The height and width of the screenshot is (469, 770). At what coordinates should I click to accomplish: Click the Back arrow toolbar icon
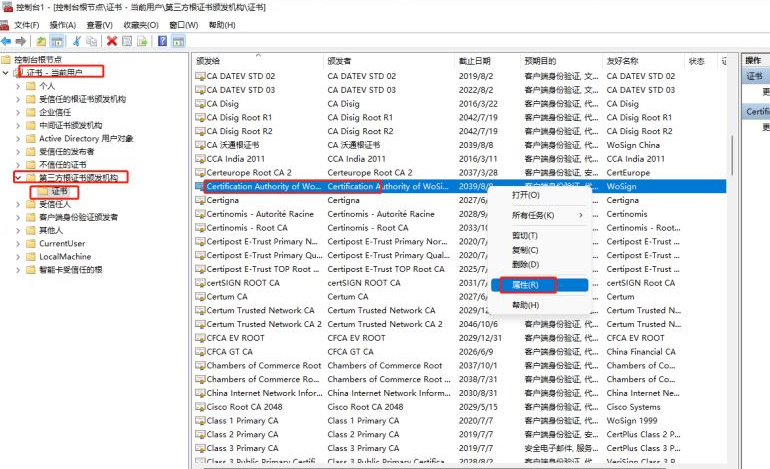(7, 41)
